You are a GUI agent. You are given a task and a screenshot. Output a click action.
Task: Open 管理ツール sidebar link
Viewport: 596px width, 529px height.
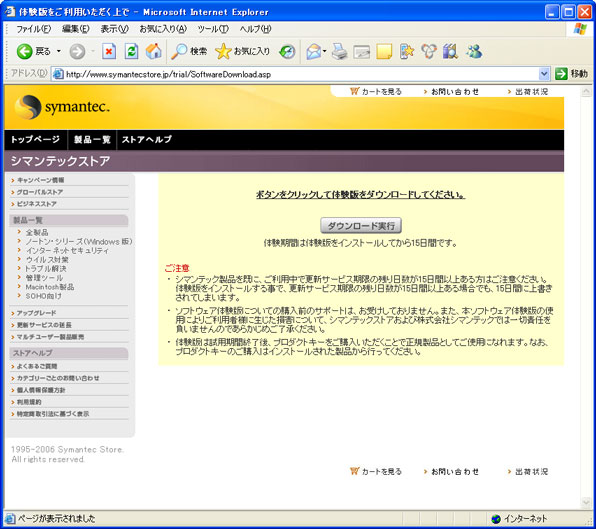(44, 278)
